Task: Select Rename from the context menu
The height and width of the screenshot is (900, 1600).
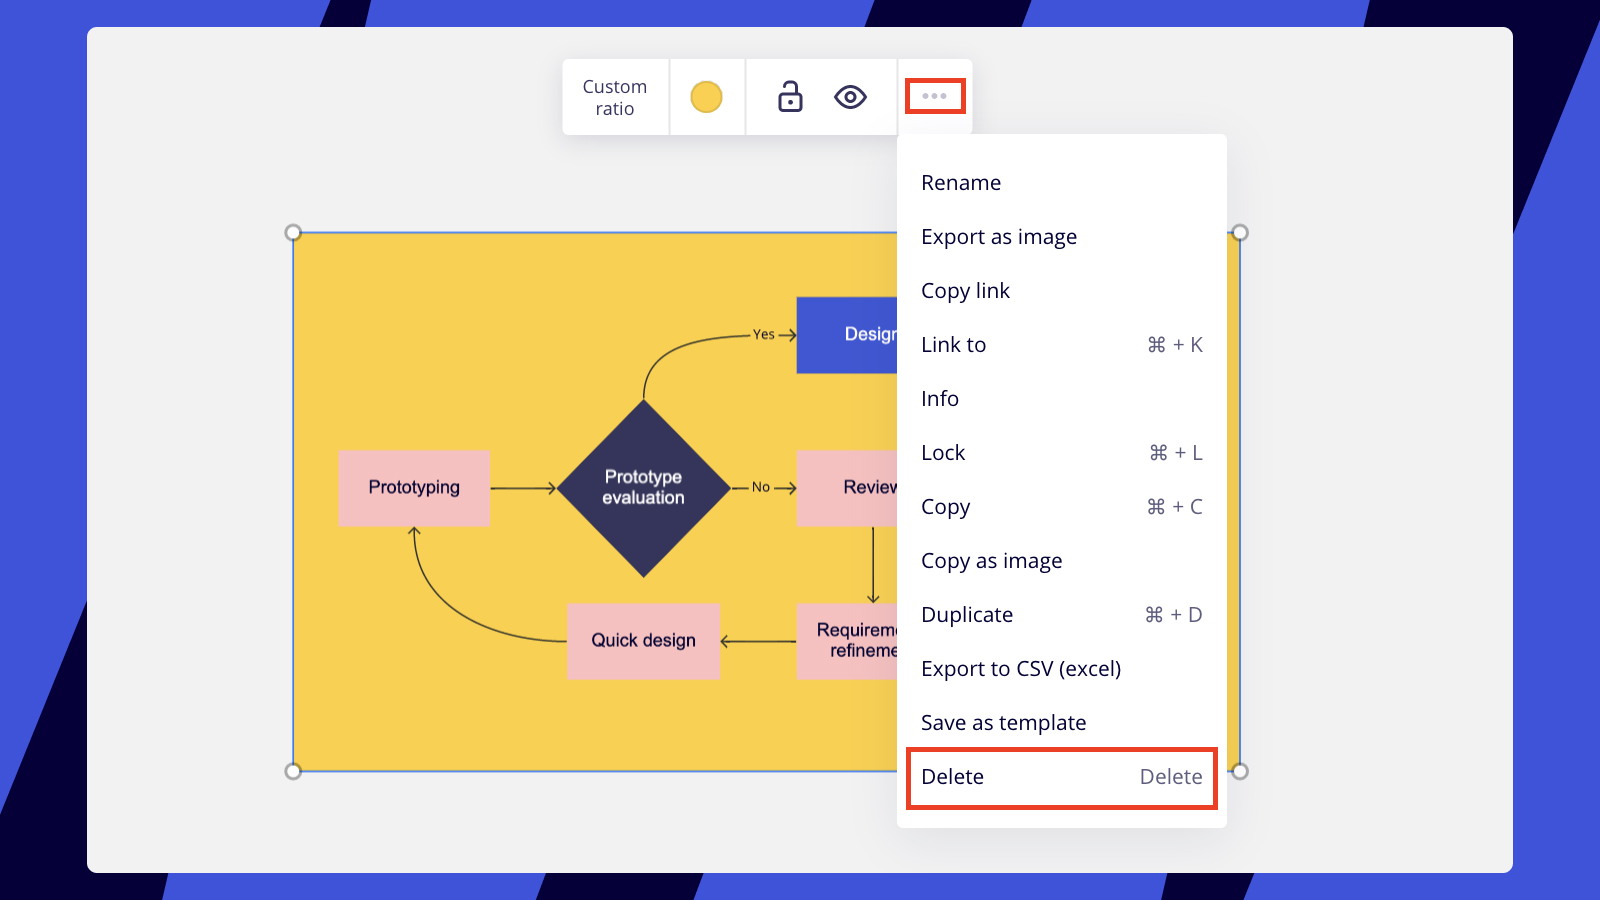Action: click(x=961, y=183)
